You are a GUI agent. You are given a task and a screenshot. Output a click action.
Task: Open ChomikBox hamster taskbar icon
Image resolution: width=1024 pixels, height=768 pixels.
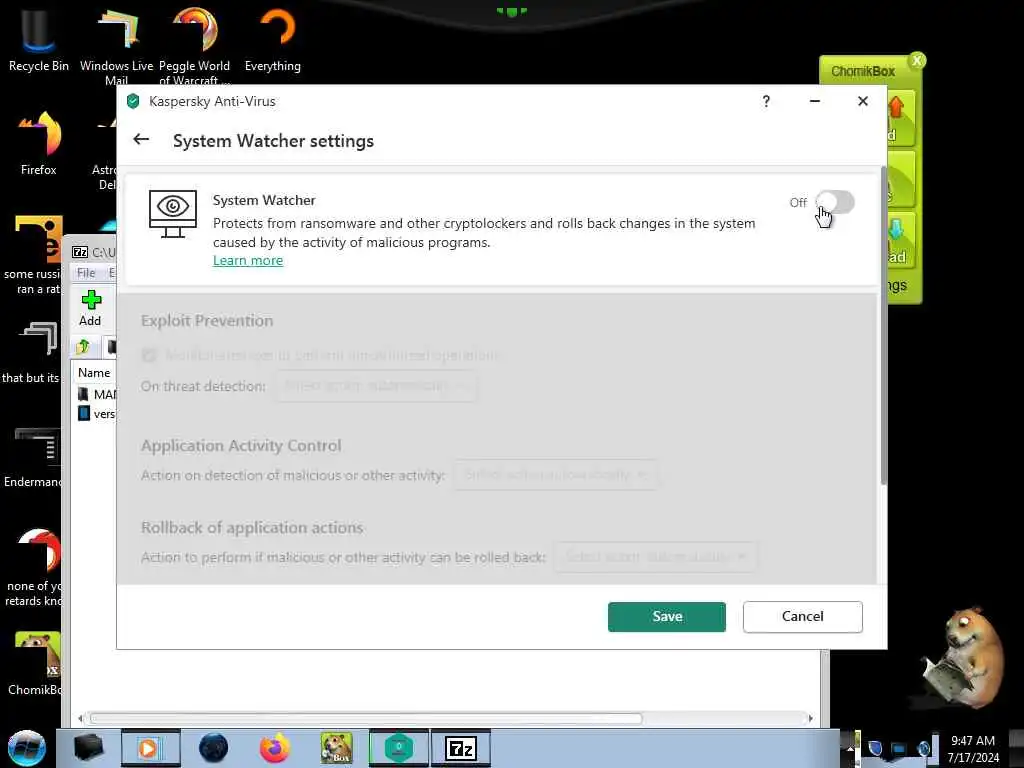(336, 748)
